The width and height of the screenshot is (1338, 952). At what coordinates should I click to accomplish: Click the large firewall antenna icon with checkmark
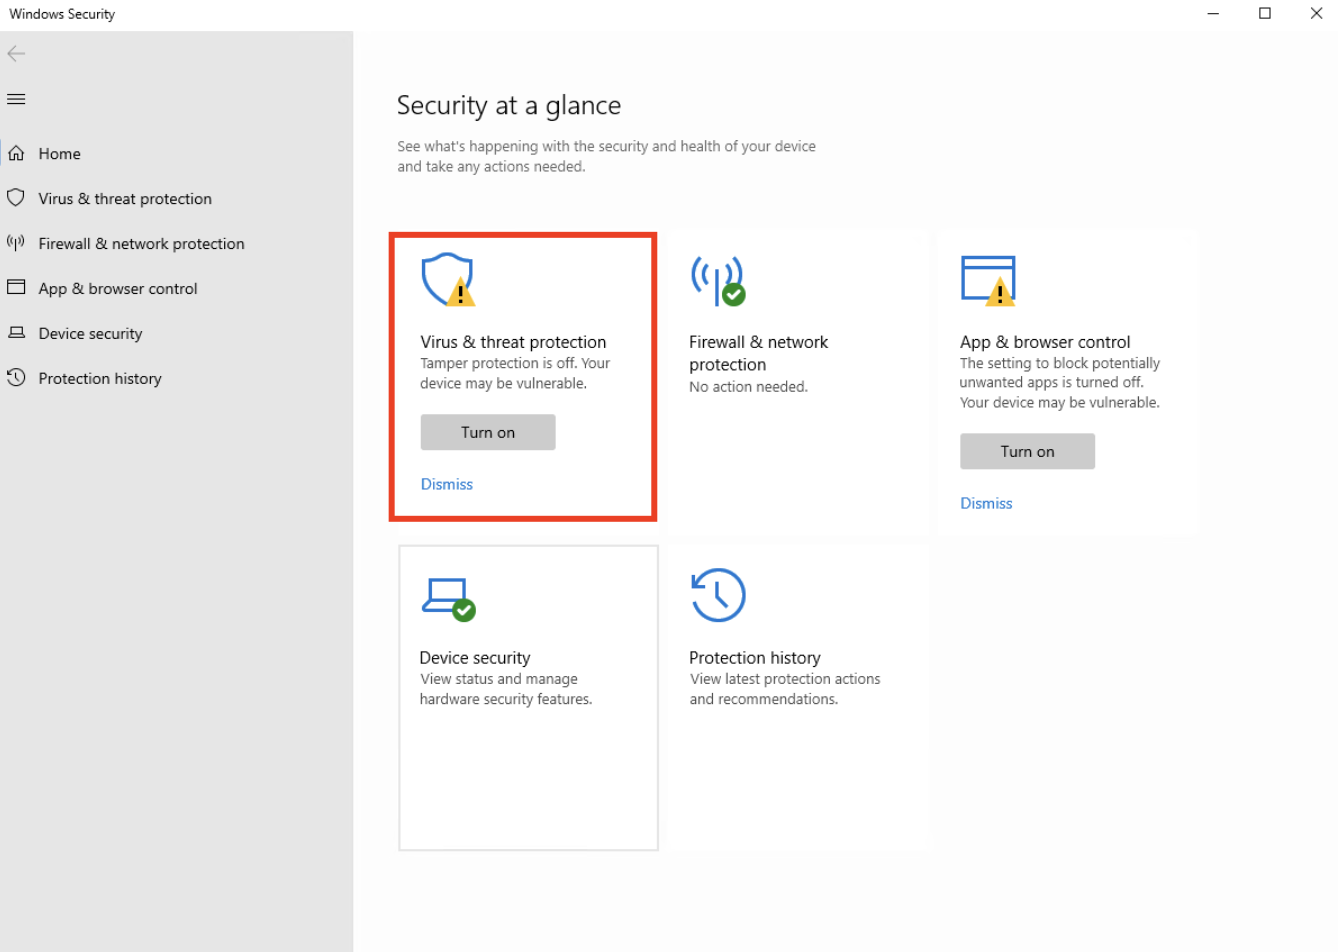718,280
